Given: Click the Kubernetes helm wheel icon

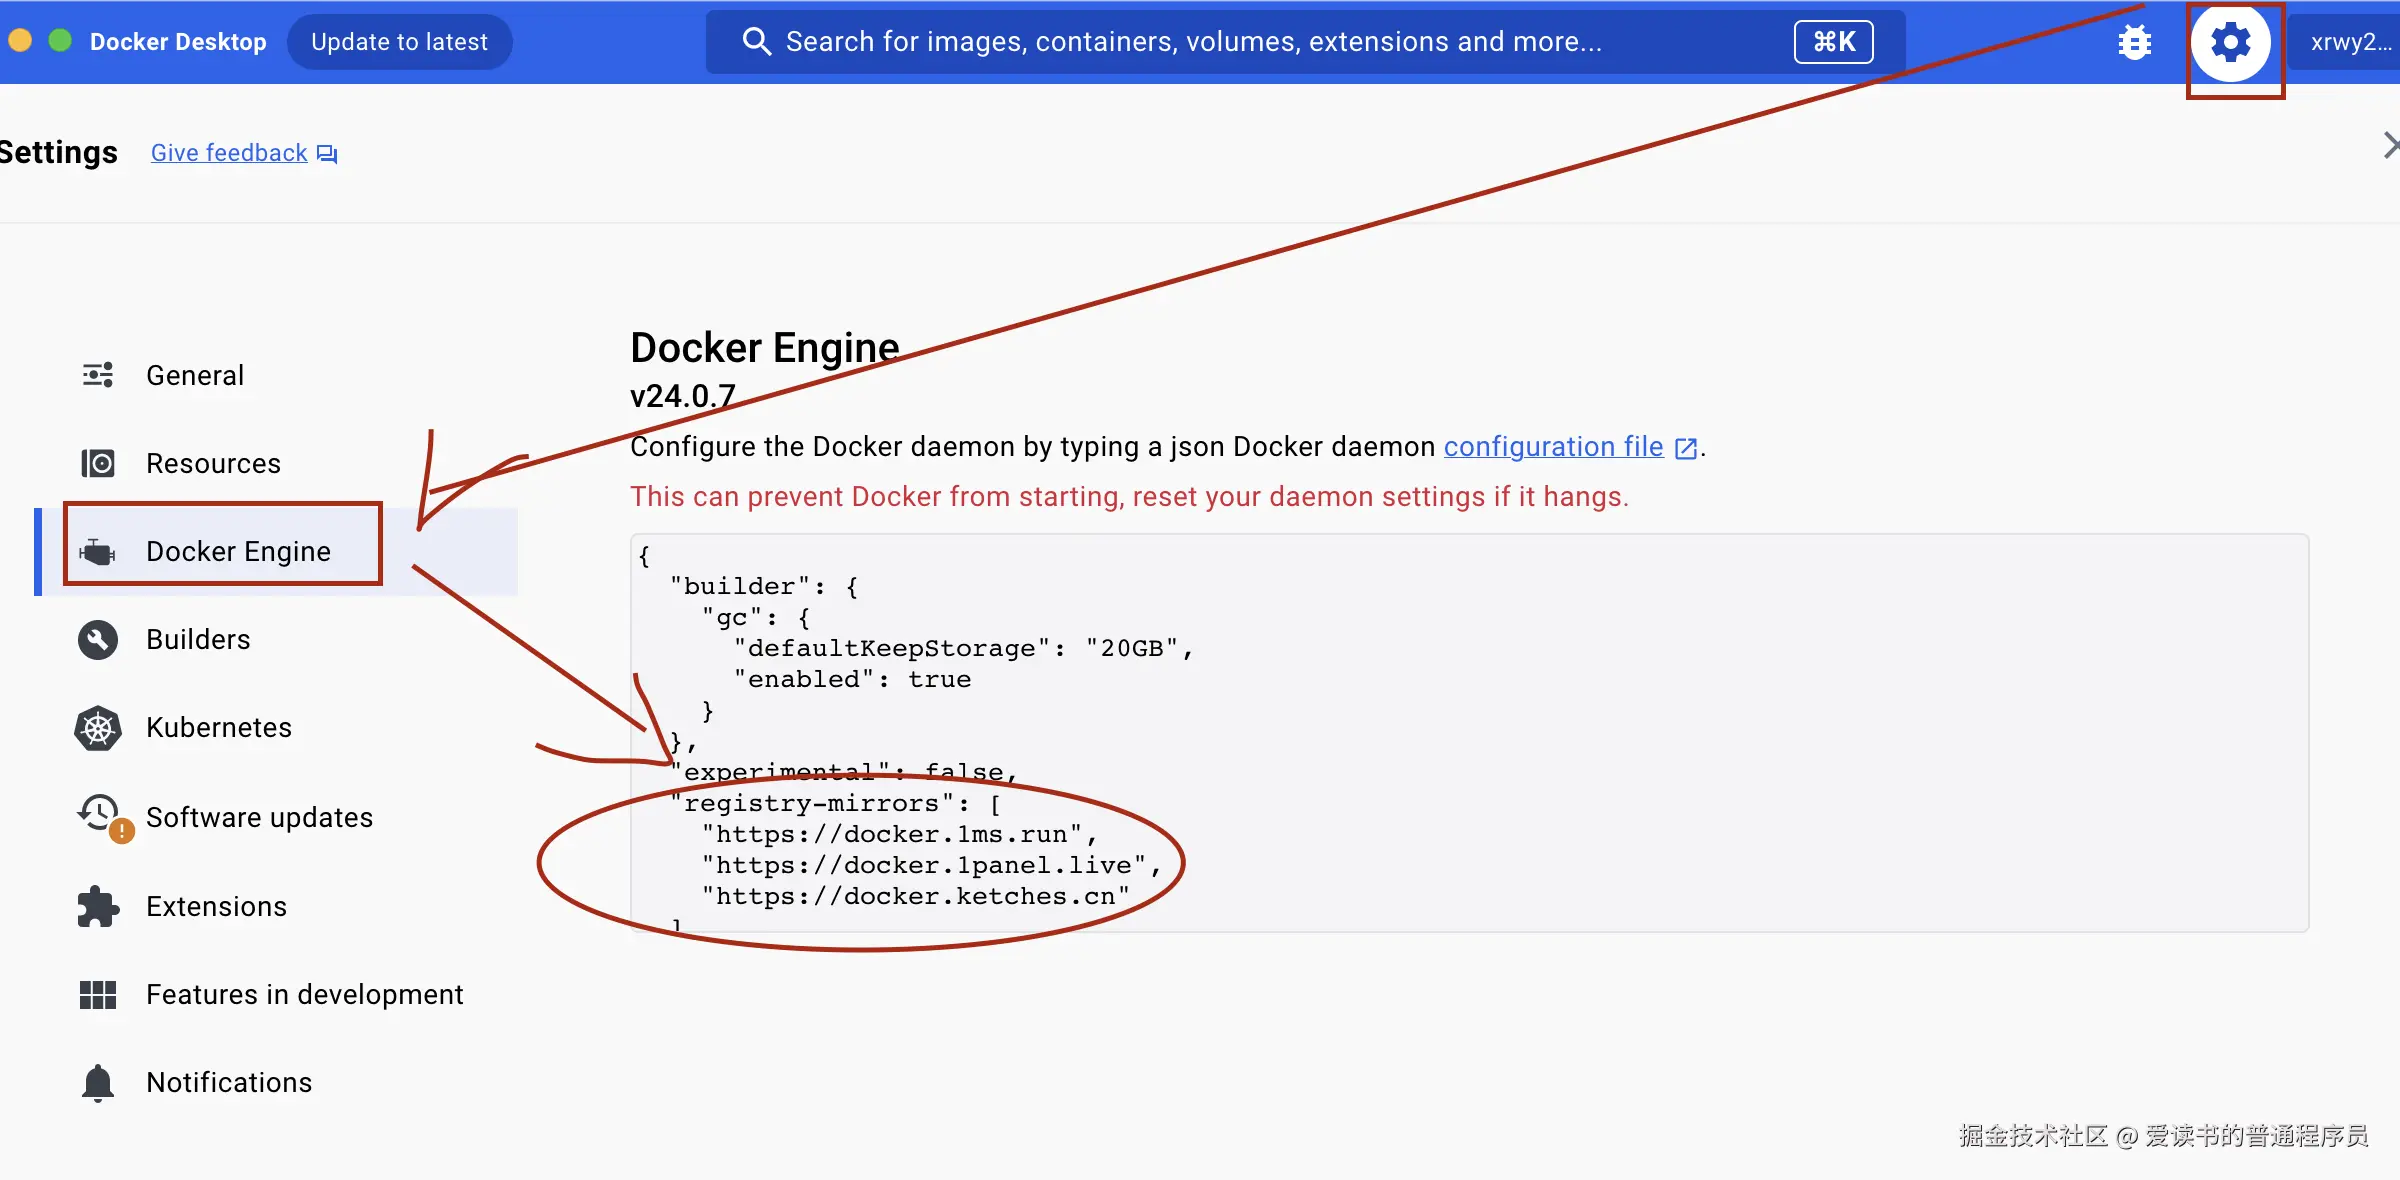Looking at the screenshot, I should click(98, 728).
